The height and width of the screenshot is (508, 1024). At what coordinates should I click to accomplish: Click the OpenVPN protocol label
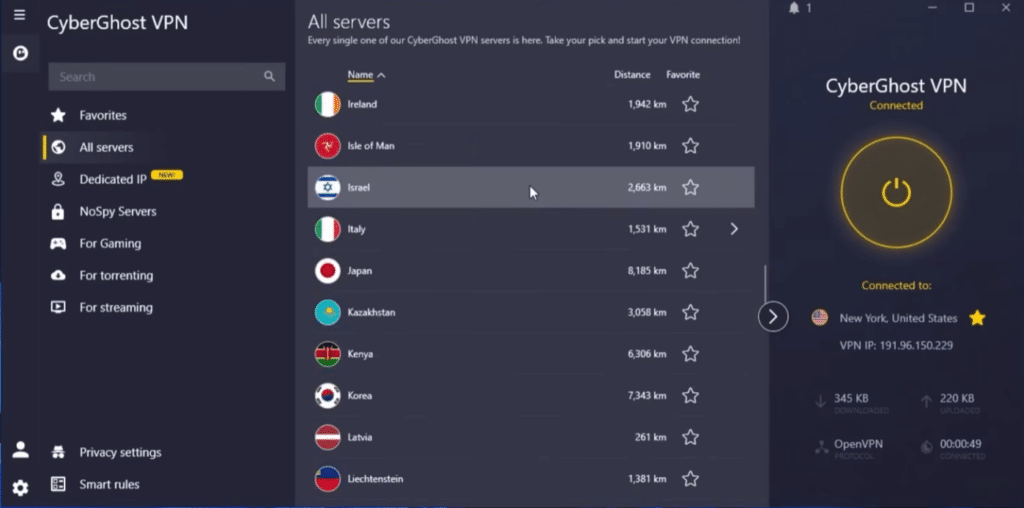pyautogui.click(x=858, y=444)
